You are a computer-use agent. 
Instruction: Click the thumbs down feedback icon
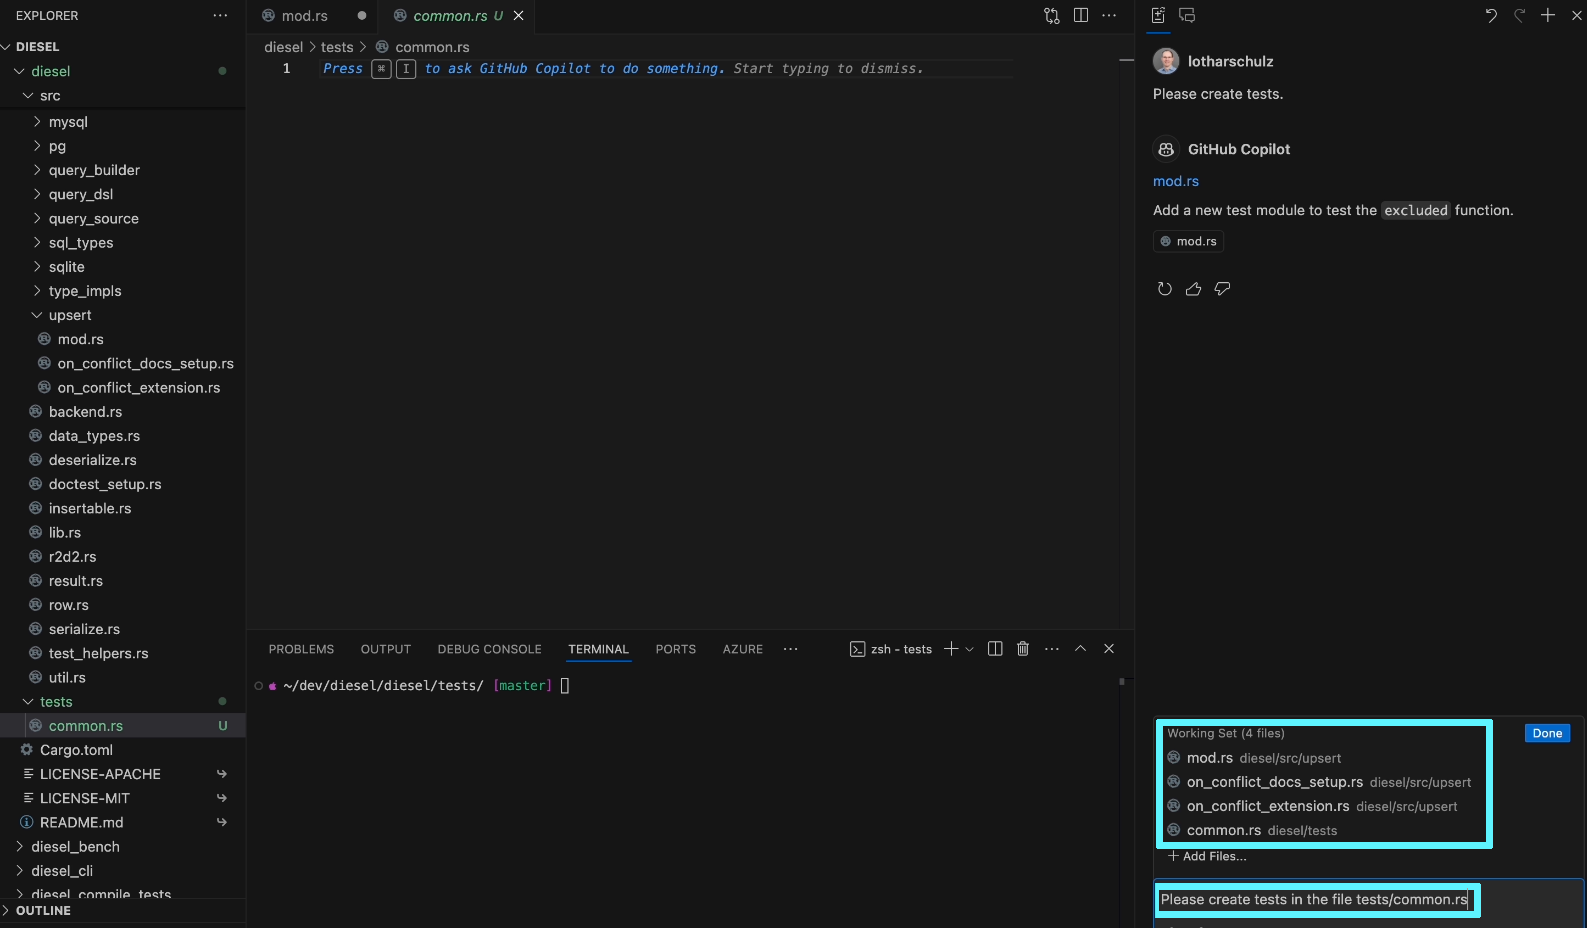pyautogui.click(x=1222, y=289)
